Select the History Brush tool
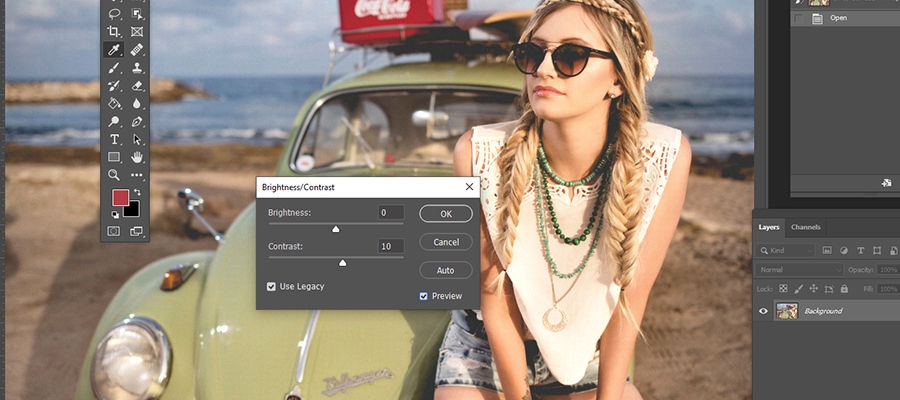This screenshot has width=900, height=400. pyautogui.click(x=114, y=86)
